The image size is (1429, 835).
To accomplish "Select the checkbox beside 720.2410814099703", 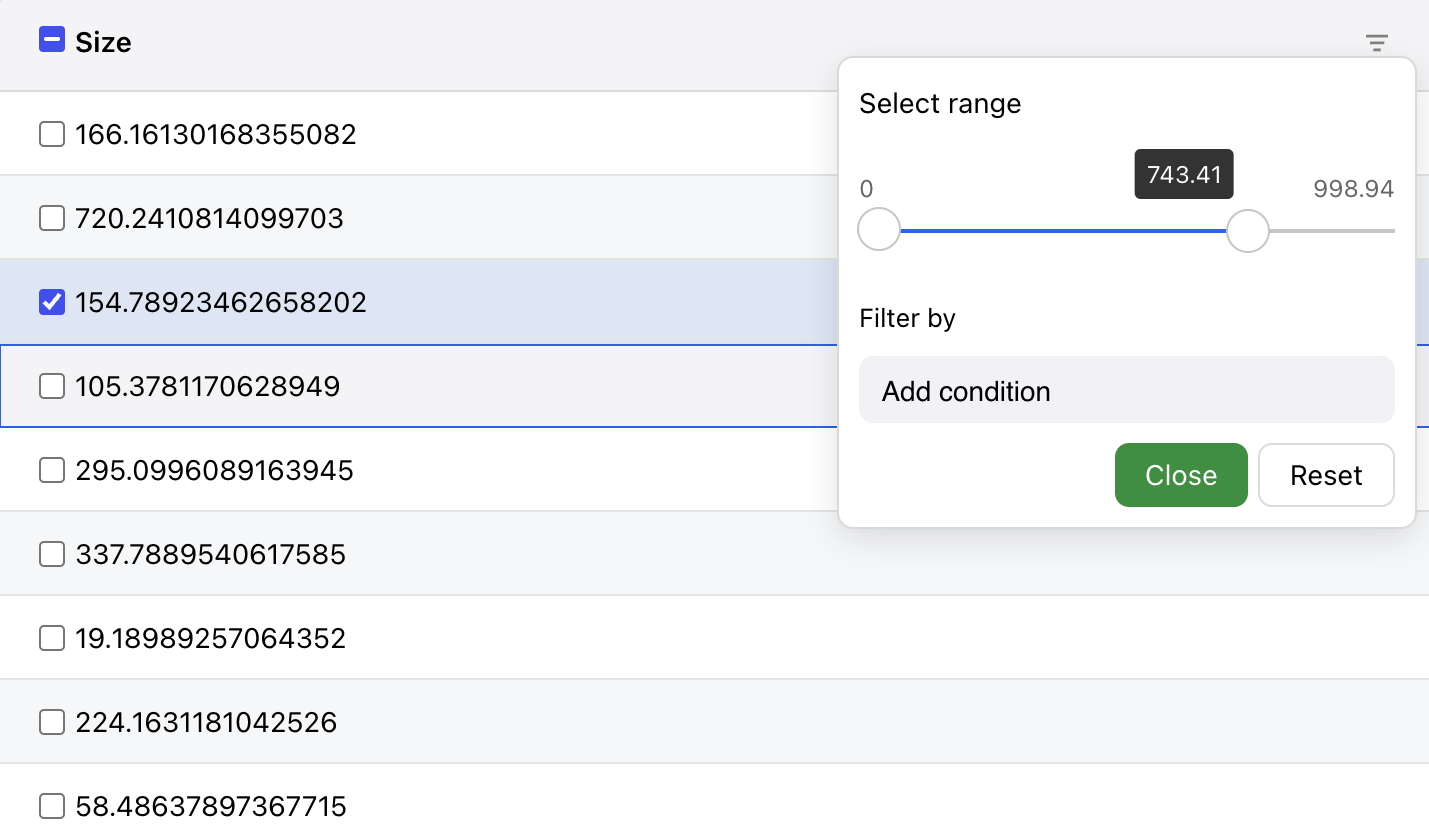I will [51, 217].
